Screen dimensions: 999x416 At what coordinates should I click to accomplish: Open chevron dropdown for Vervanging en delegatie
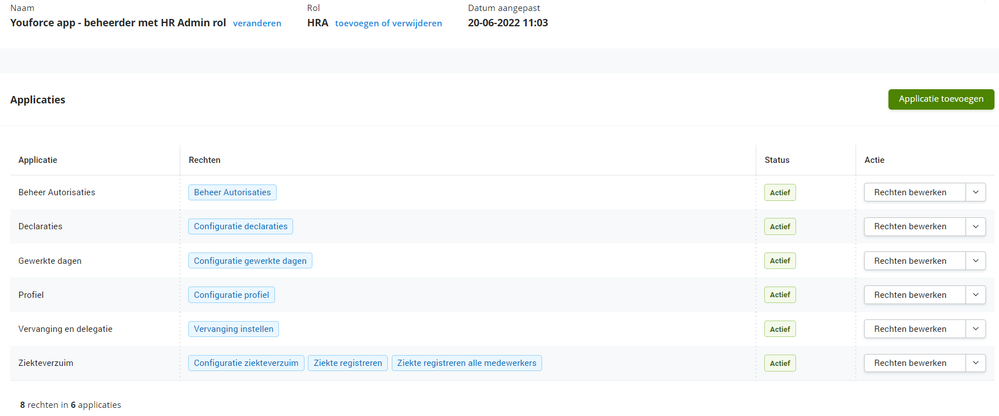pyautogui.click(x=976, y=329)
